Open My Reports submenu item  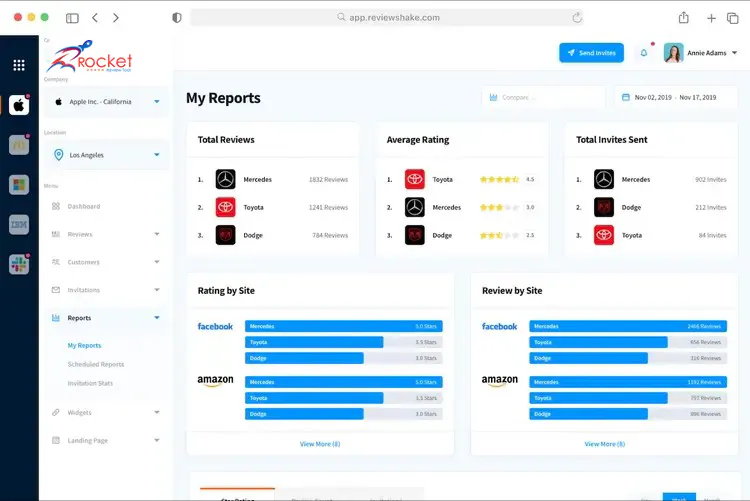(x=84, y=345)
